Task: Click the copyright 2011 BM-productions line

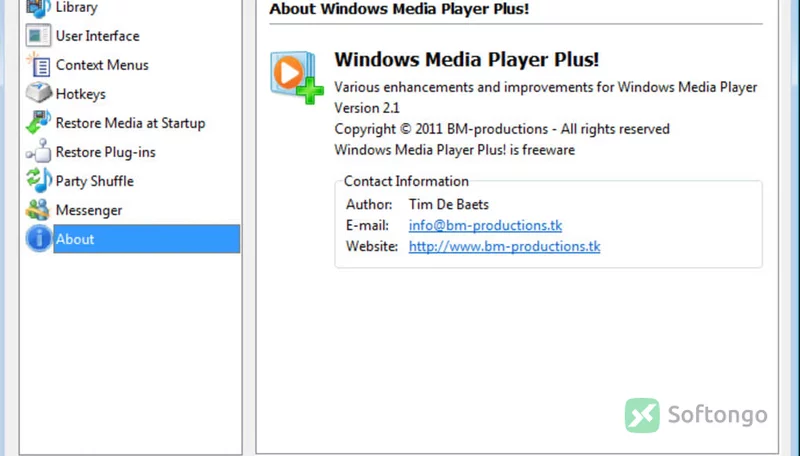Action: (x=502, y=129)
